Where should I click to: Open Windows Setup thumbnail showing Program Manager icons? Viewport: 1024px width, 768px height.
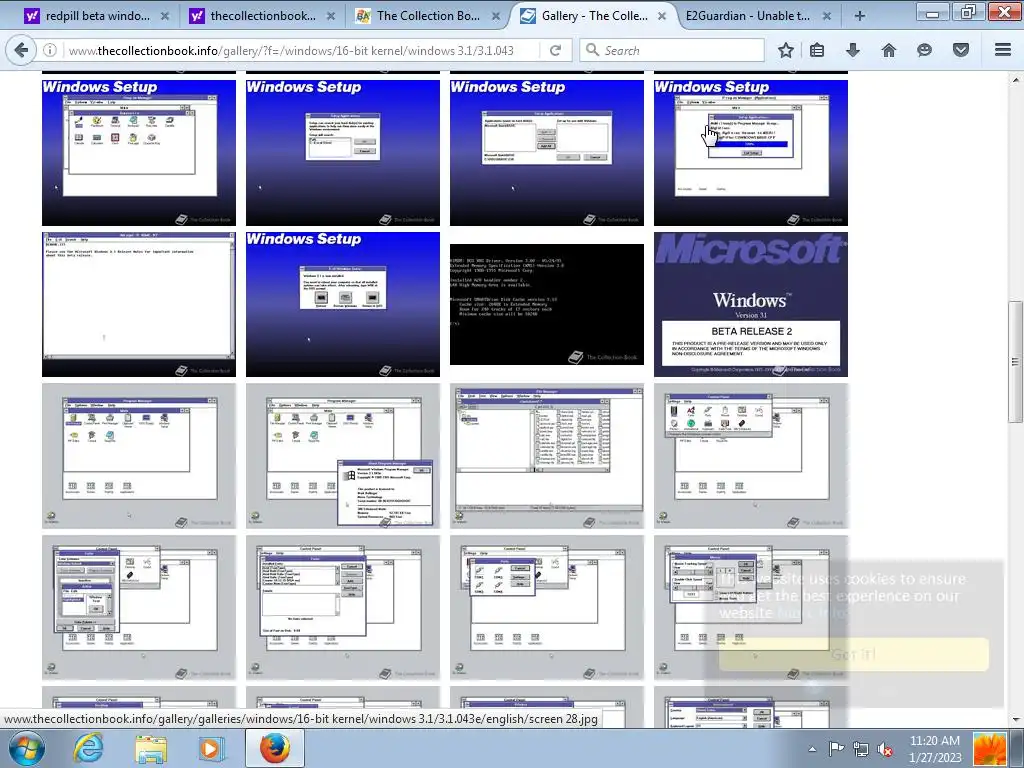[x=139, y=153]
